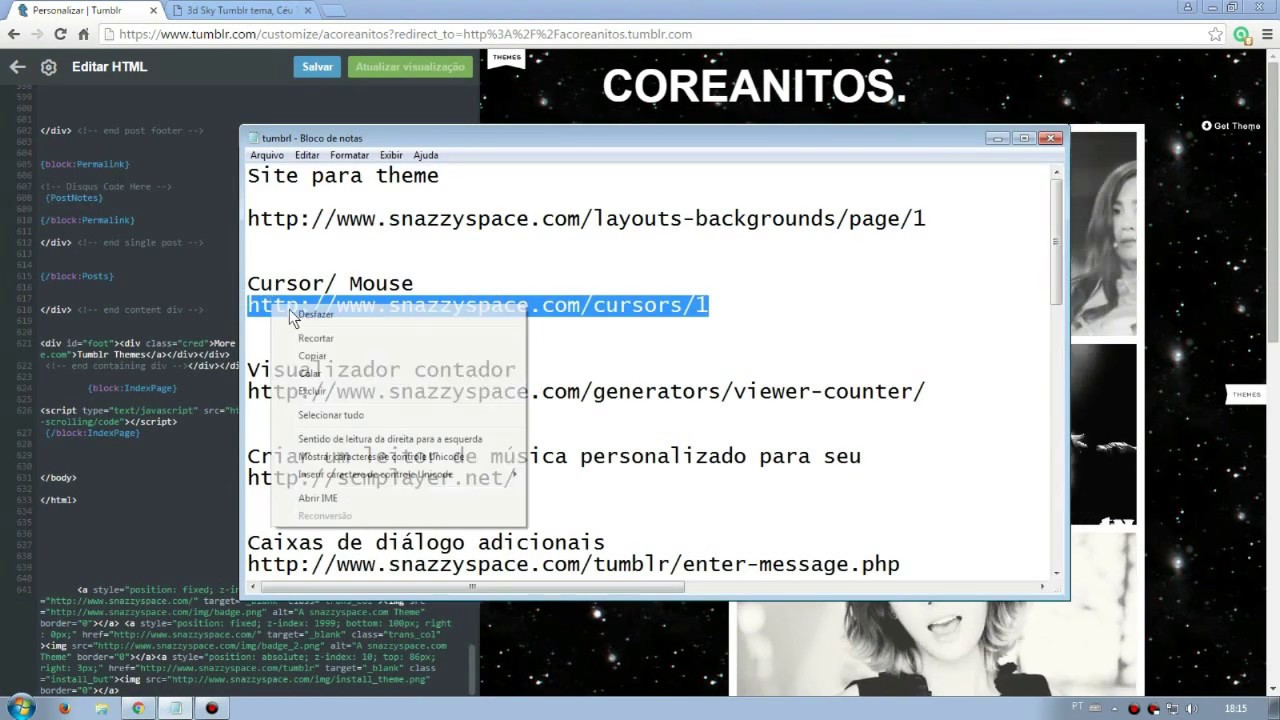Image resolution: width=1280 pixels, height=720 pixels.
Task: Click the Salvar button
Action: [317, 66]
